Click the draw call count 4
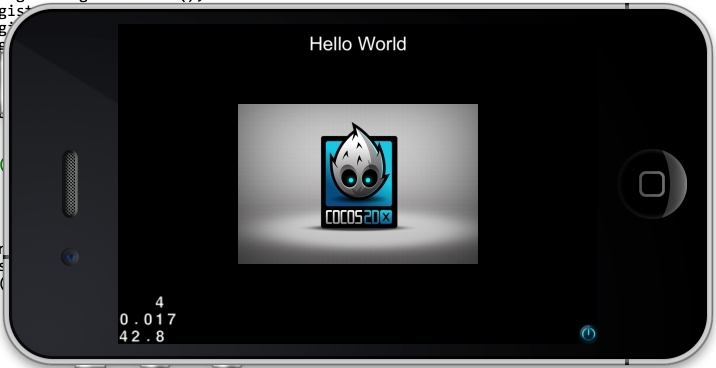 coord(159,302)
